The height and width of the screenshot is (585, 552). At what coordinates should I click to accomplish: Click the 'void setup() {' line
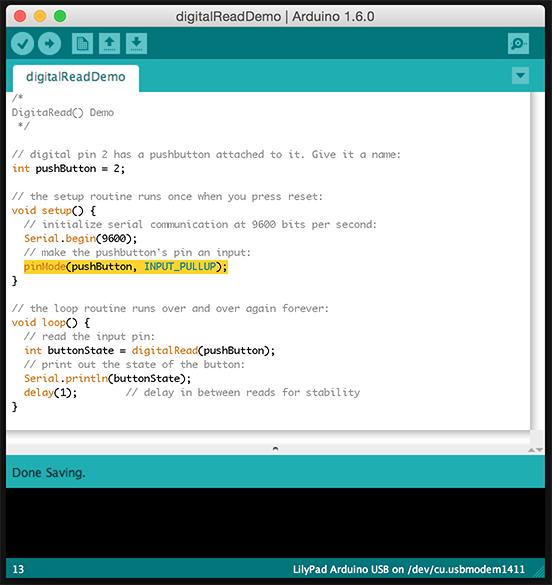click(54, 211)
